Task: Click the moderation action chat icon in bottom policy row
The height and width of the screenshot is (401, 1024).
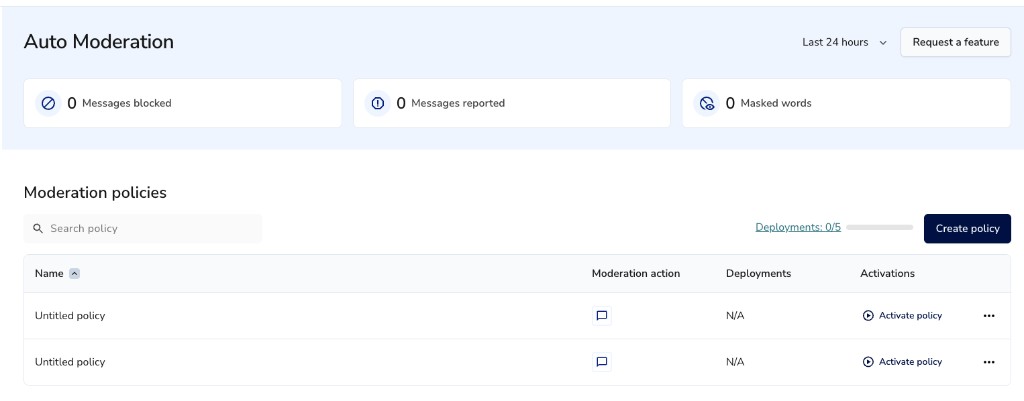Action: tap(602, 362)
